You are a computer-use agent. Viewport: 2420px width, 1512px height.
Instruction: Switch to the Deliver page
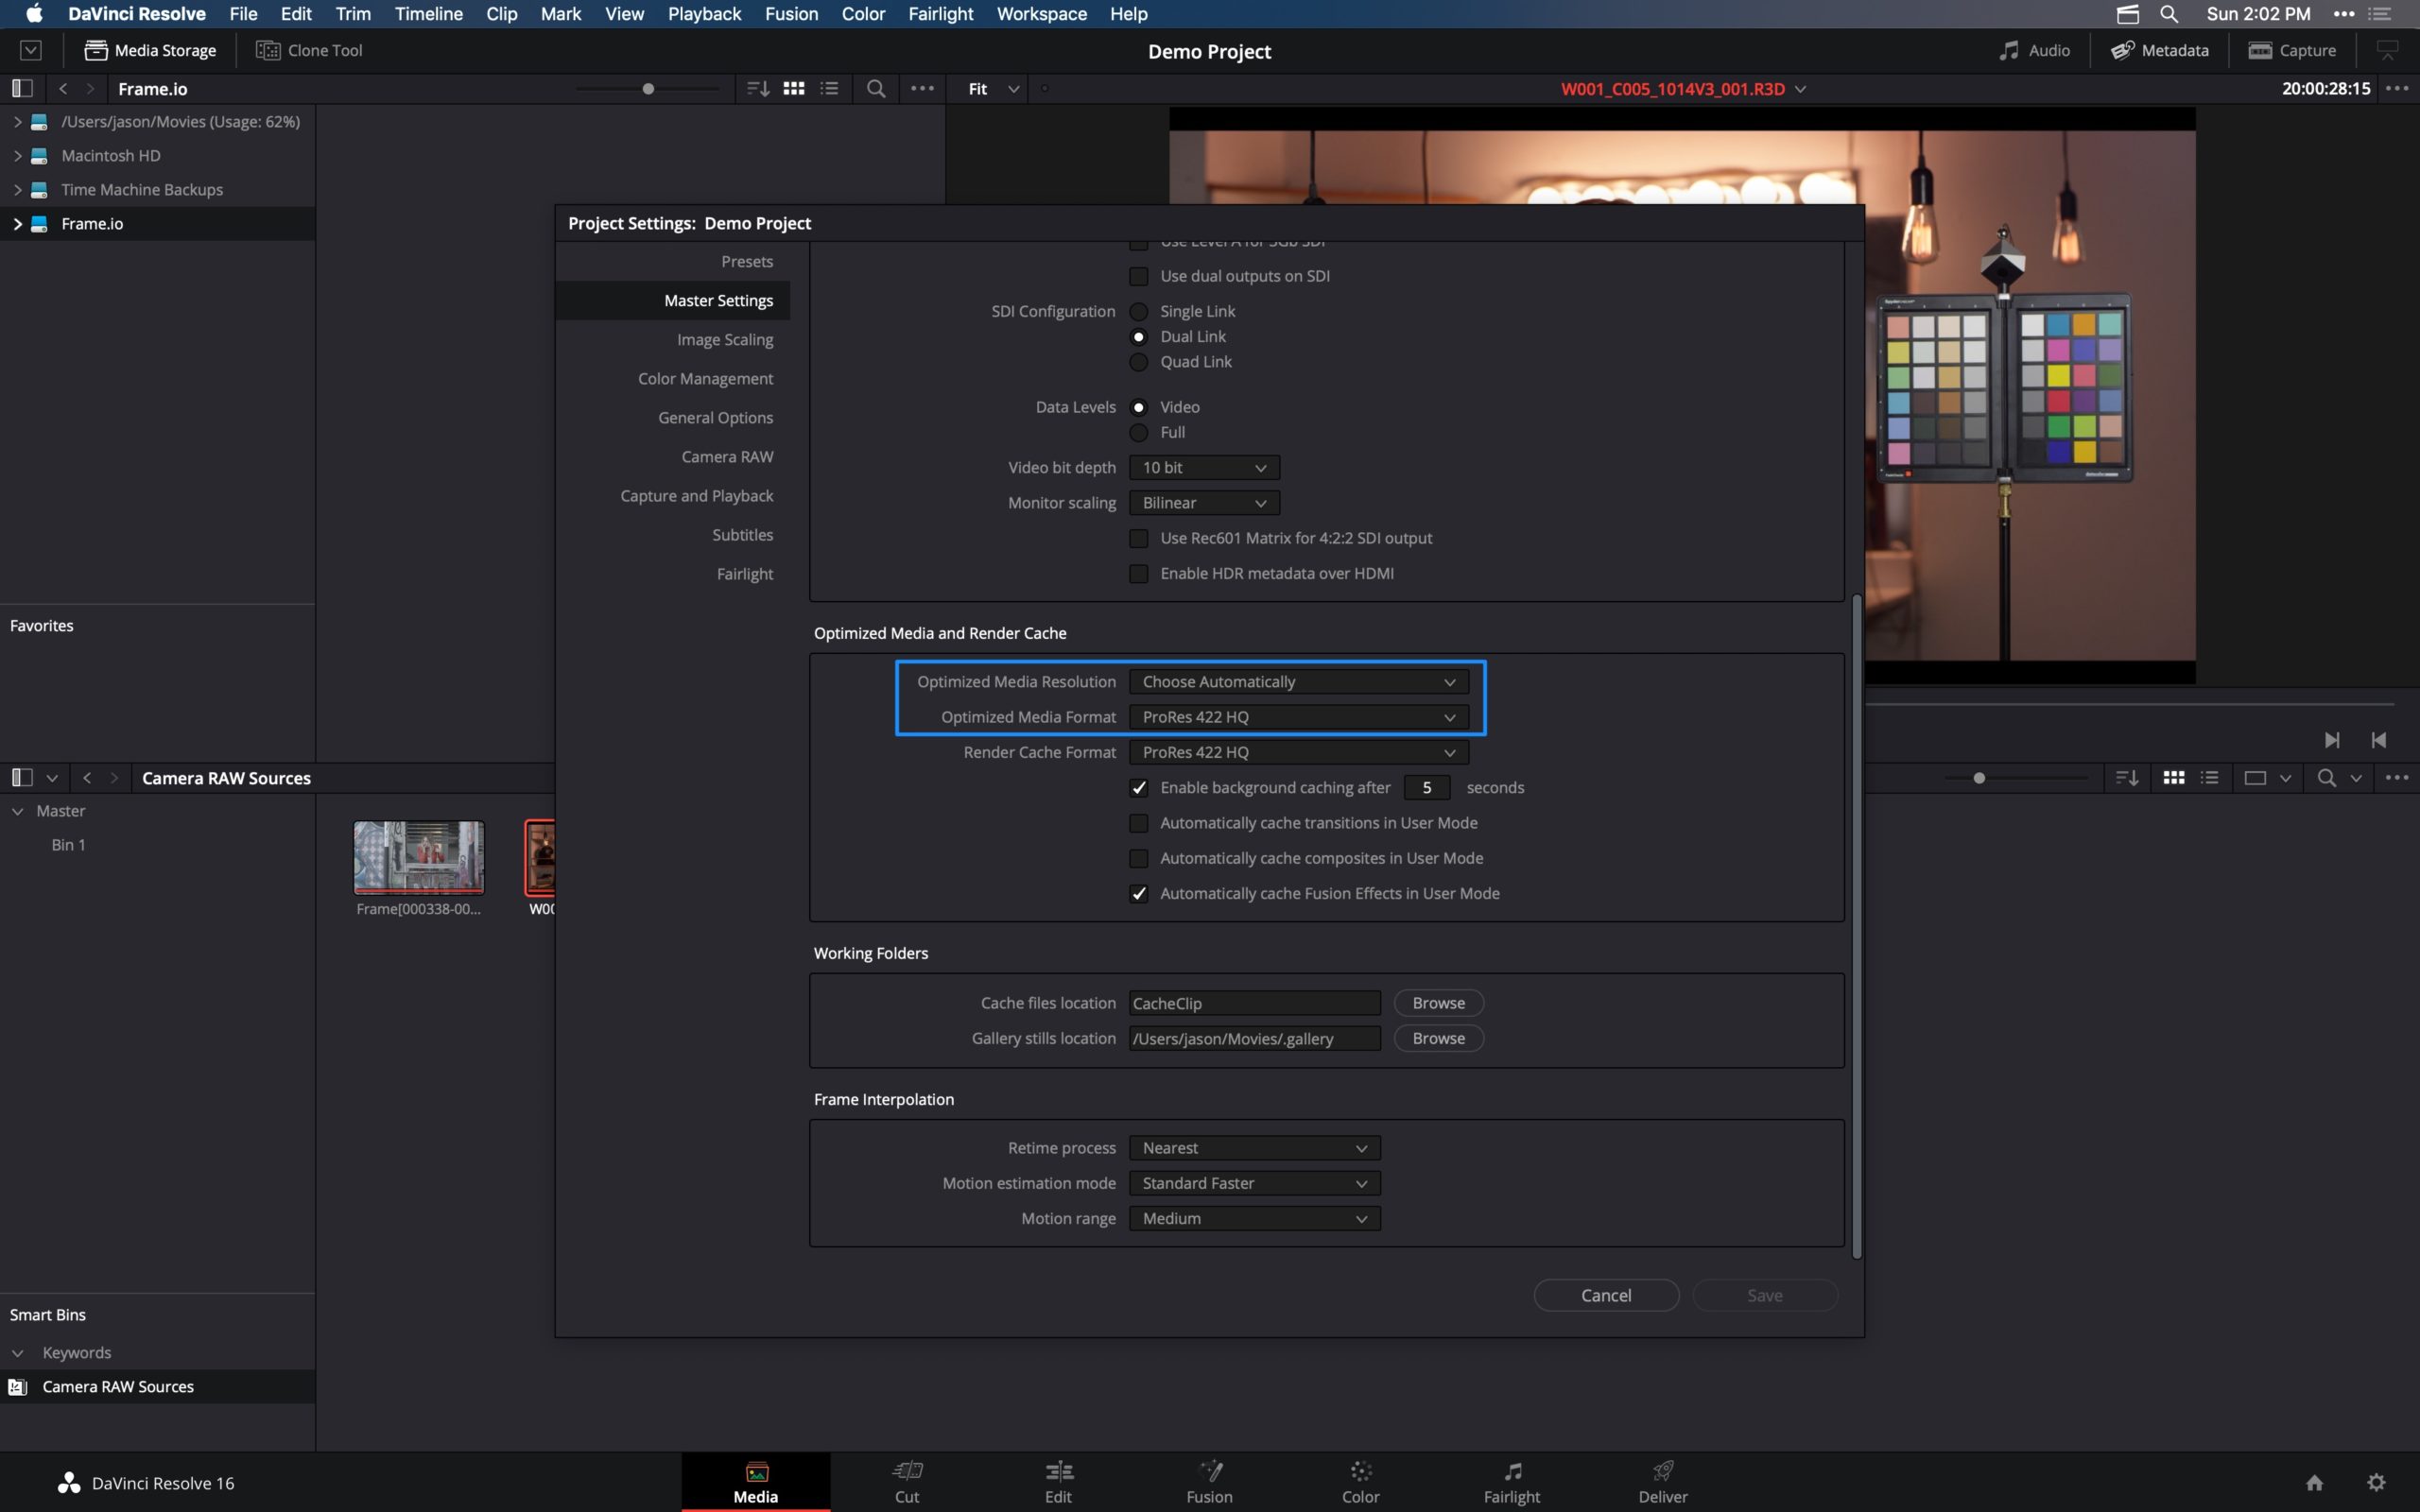point(1661,1481)
